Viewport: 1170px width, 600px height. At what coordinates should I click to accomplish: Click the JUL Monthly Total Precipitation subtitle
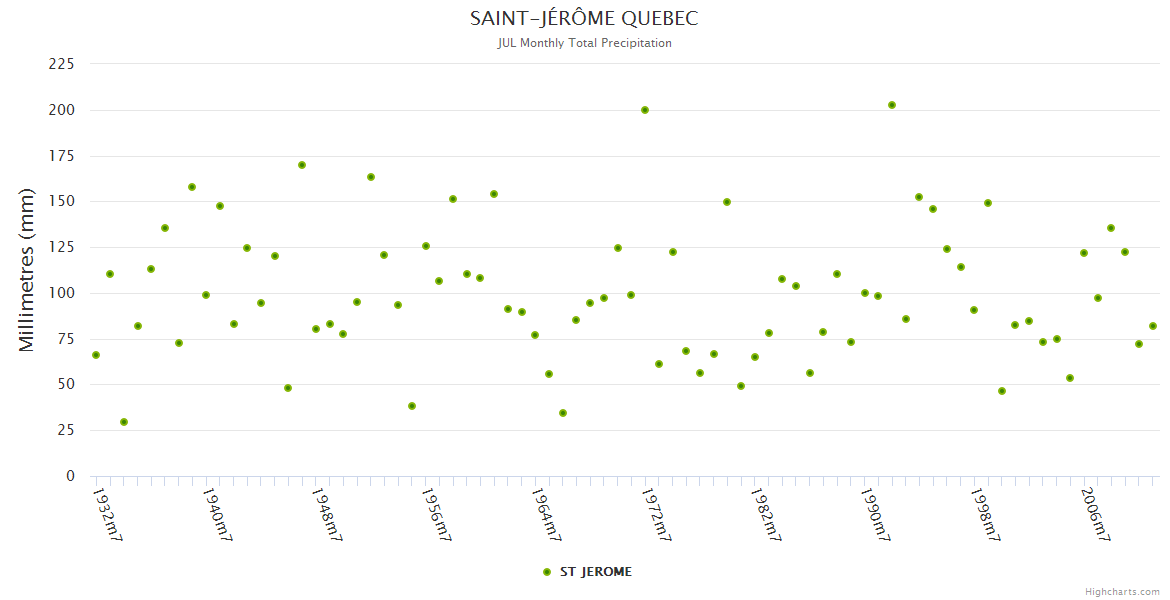[x=584, y=43]
